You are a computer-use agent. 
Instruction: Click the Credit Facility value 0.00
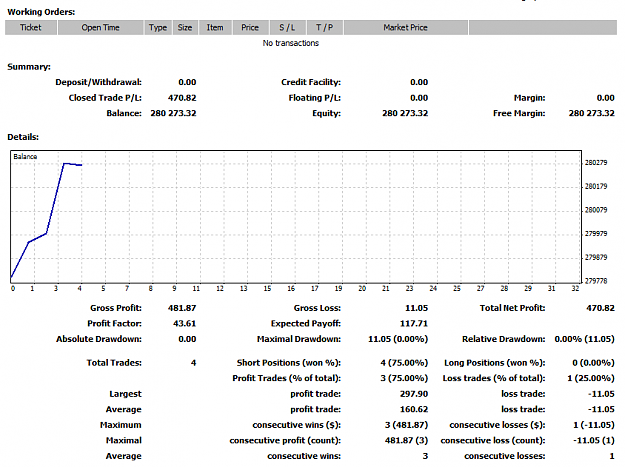pos(419,82)
